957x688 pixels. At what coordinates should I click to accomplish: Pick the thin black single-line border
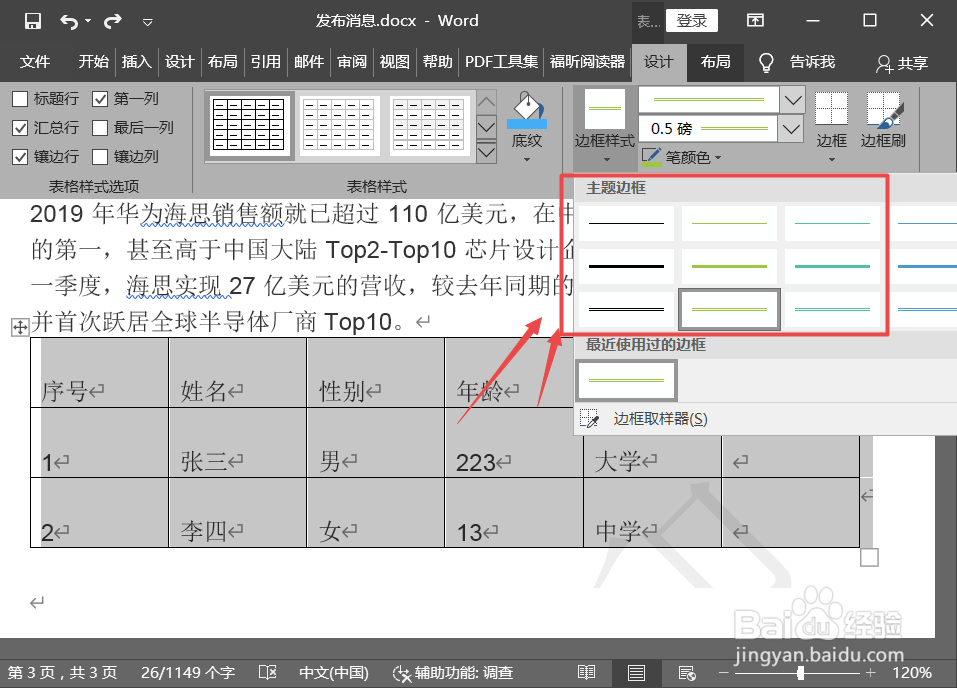(x=626, y=223)
